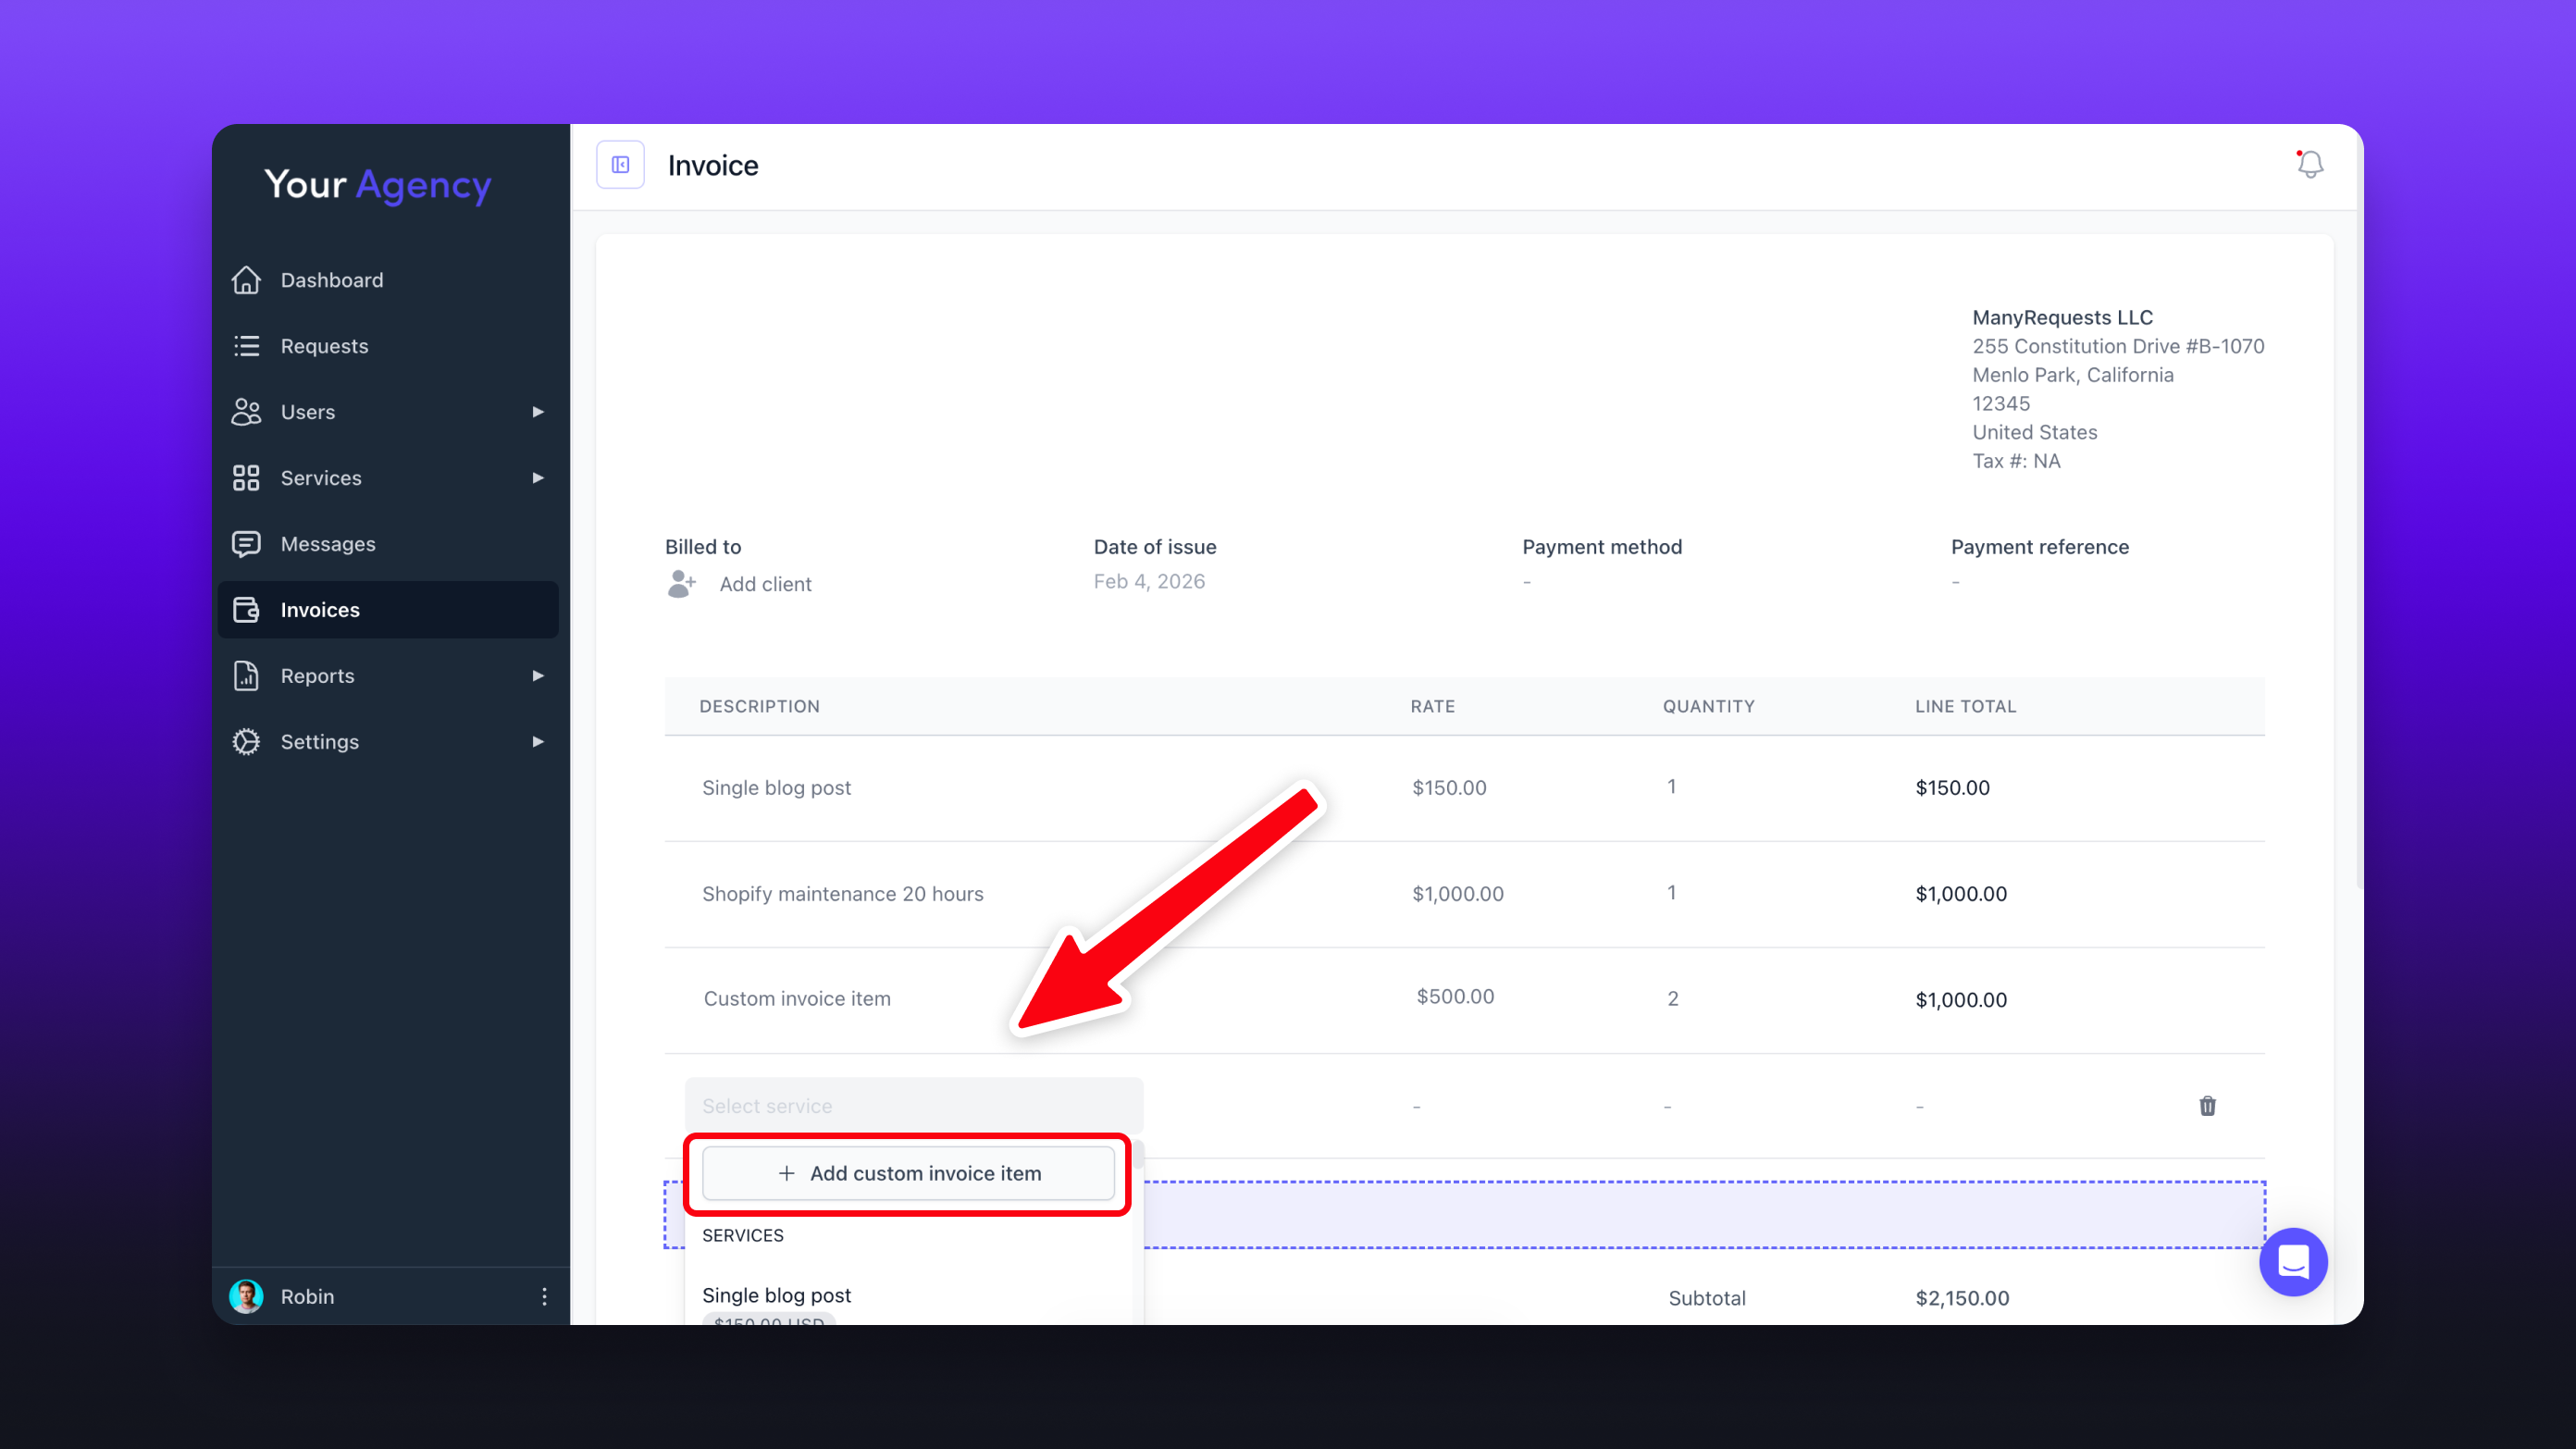2576x1449 pixels.
Task: Click the Select service input field
Action: [x=913, y=1106]
